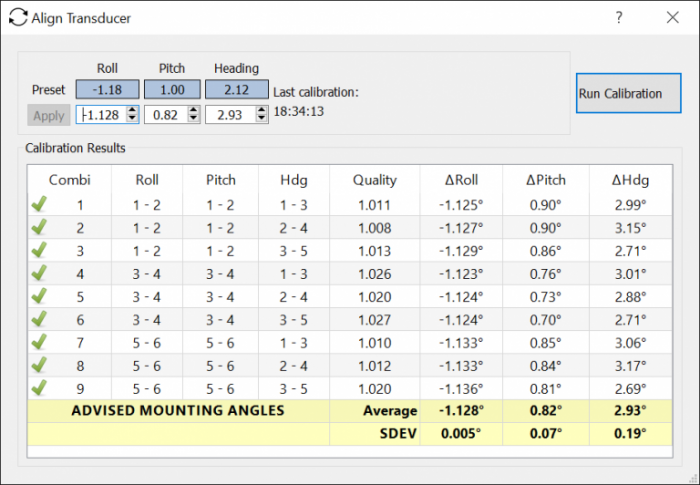
Task: Click the last calibration time 18:34:13
Action: pyautogui.click(x=299, y=111)
